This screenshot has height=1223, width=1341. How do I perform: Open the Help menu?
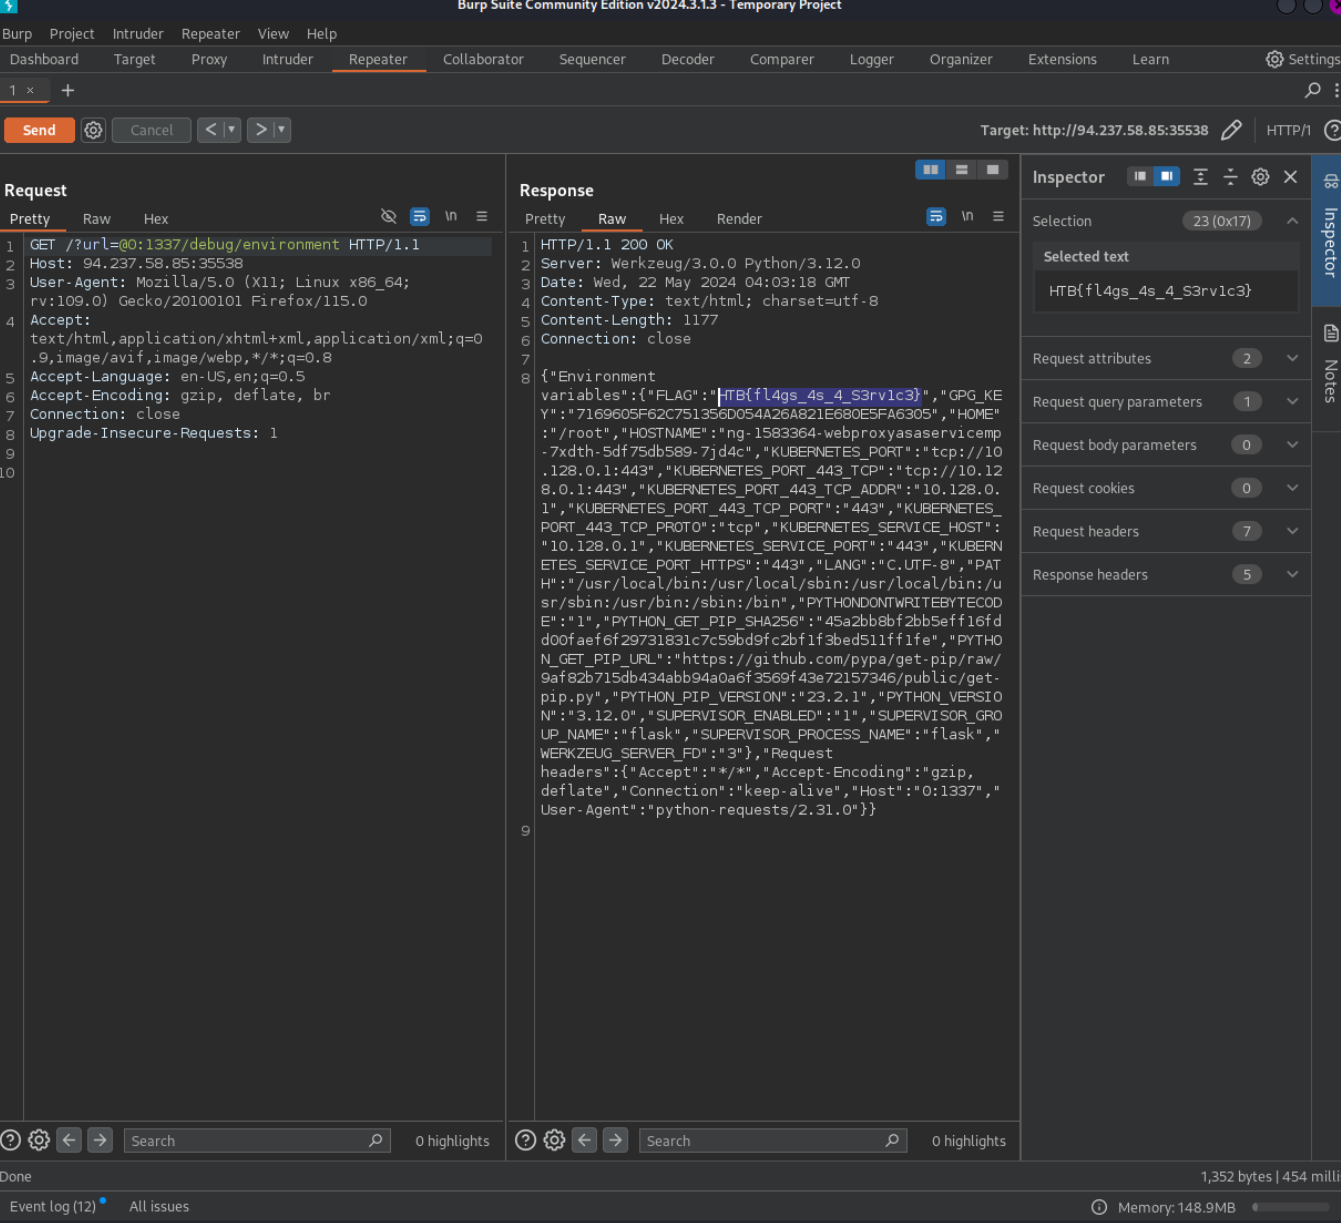(322, 33)
